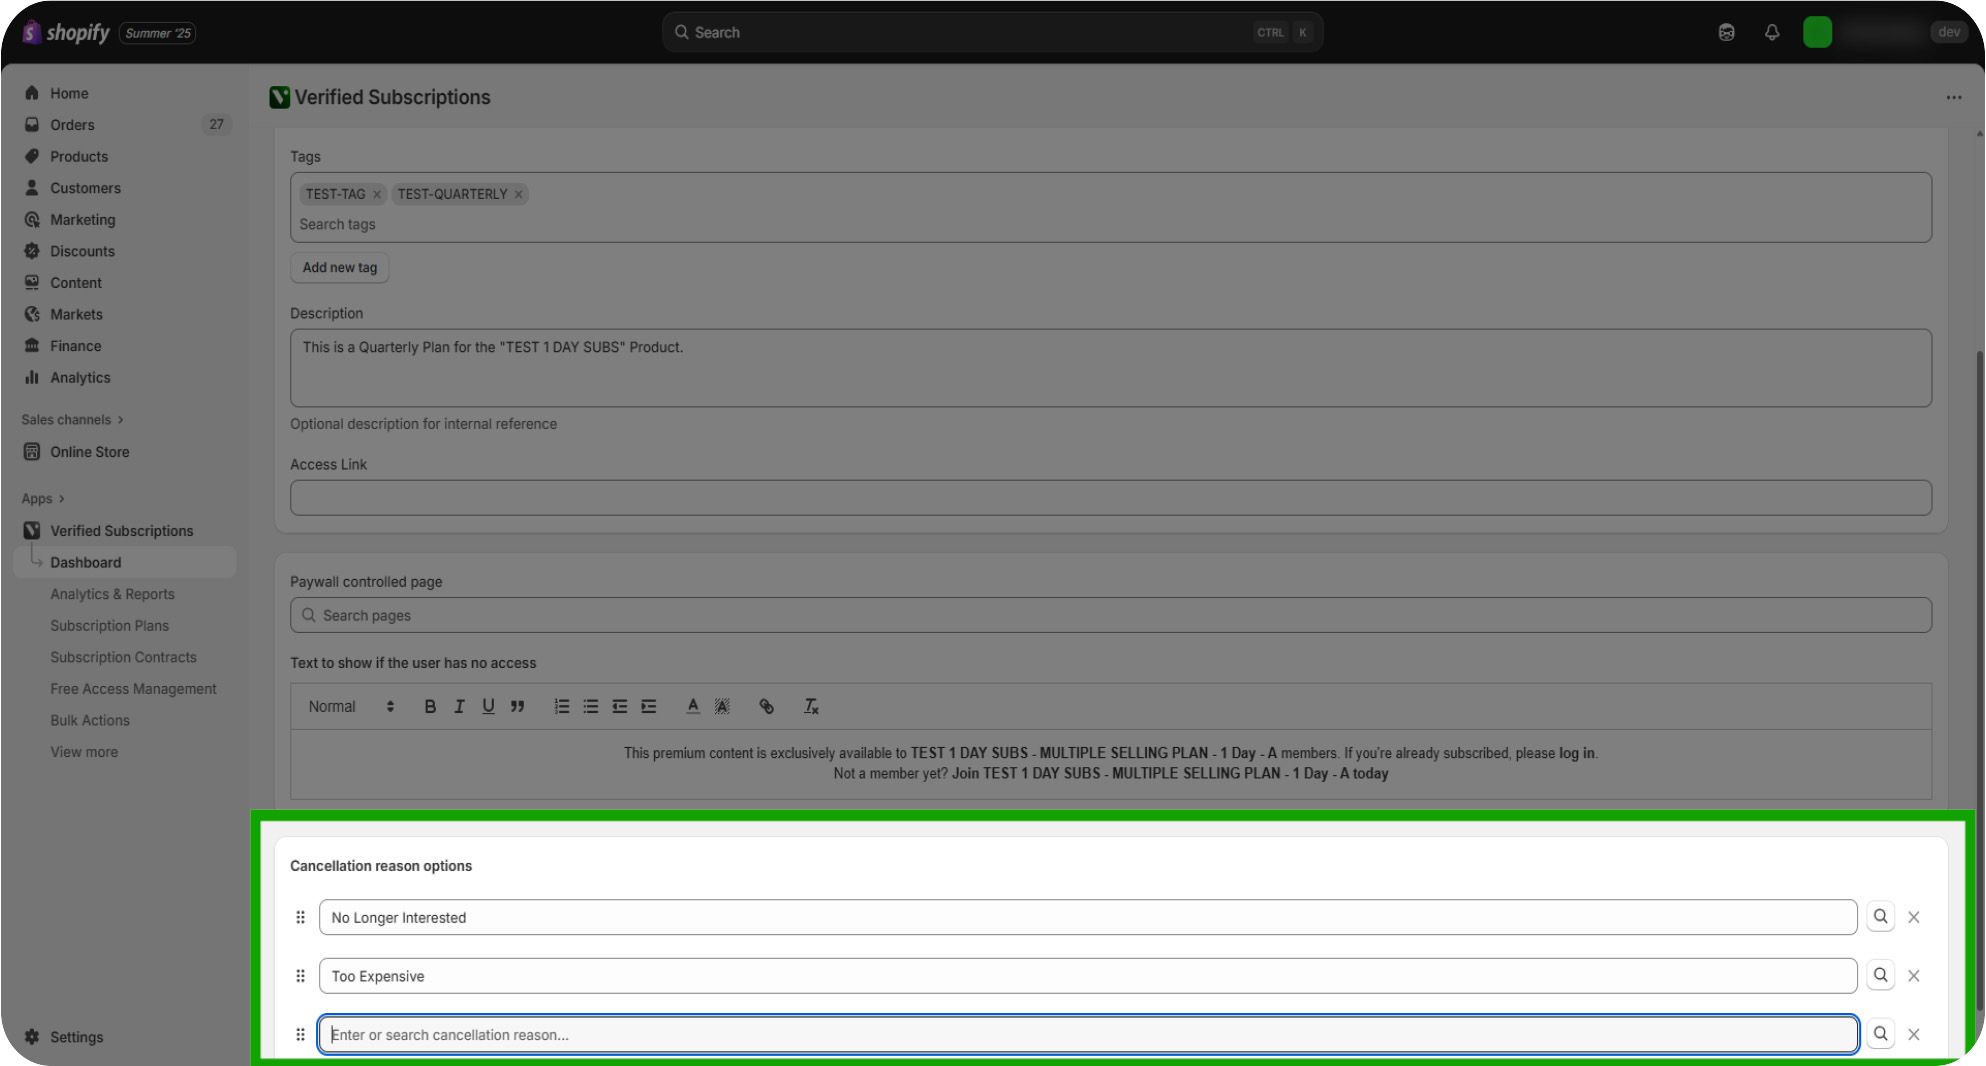Screen dimensions: 1986x1066
Task: Click the No Longer Interested input
Action: point(1088,917)
